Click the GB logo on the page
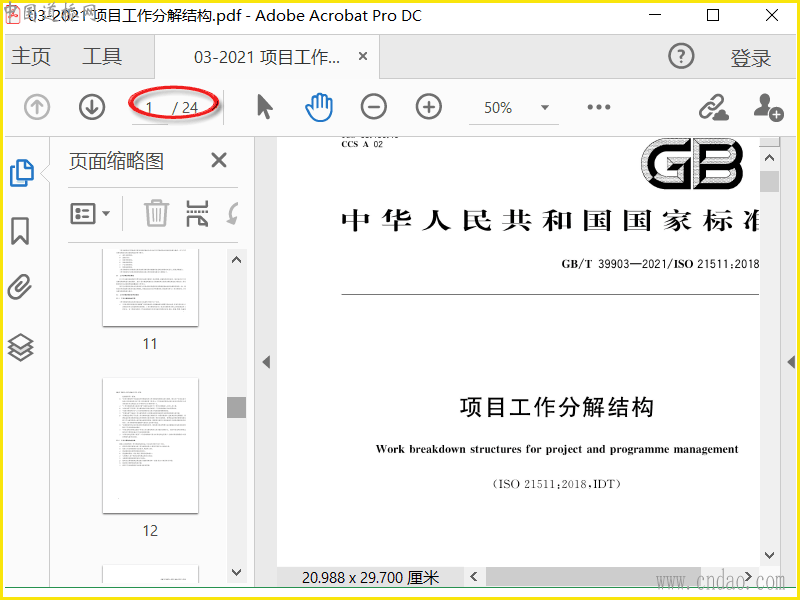 (x=692, y=163)
